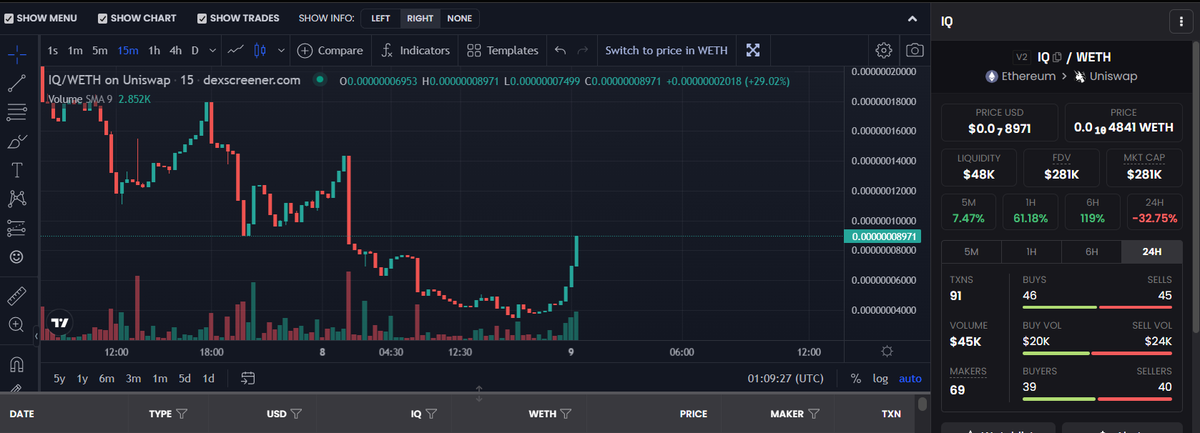Image resolution: width=1200 pixels, height=433 pixels.
Task: Set show info to NONE
Action: (460, 18)
